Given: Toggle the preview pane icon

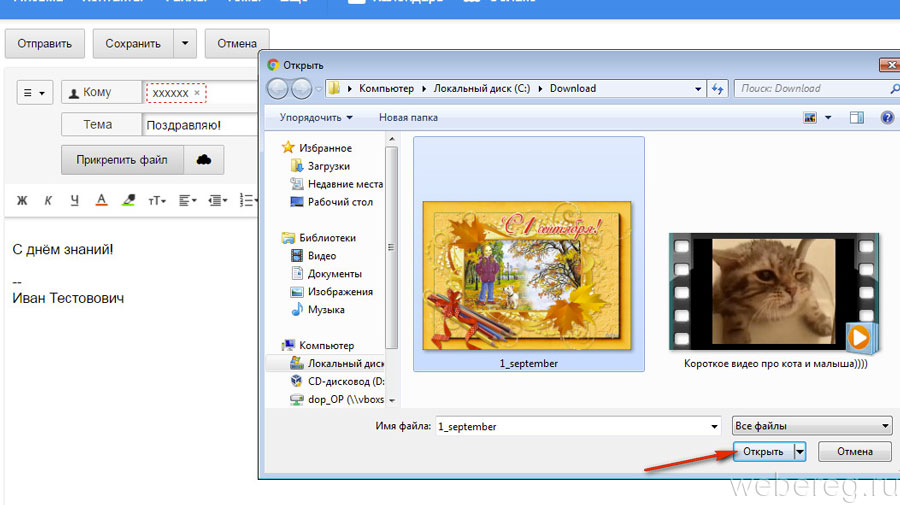Looking at the screenshot, I should 856,118.
